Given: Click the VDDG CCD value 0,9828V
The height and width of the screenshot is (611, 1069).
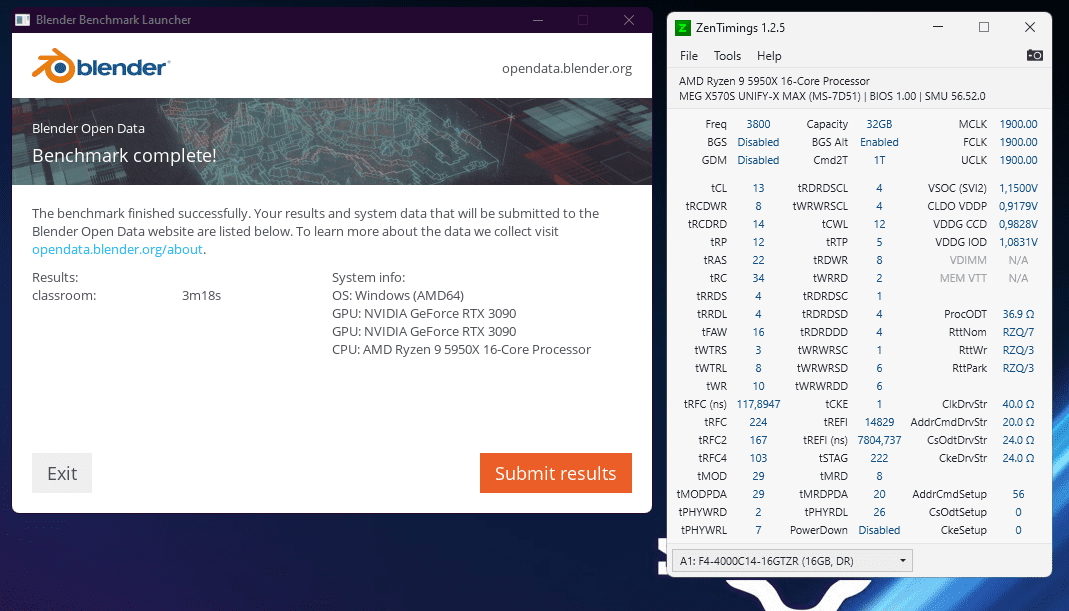Looking at the screenshot, I should (x=1019, y=224).
